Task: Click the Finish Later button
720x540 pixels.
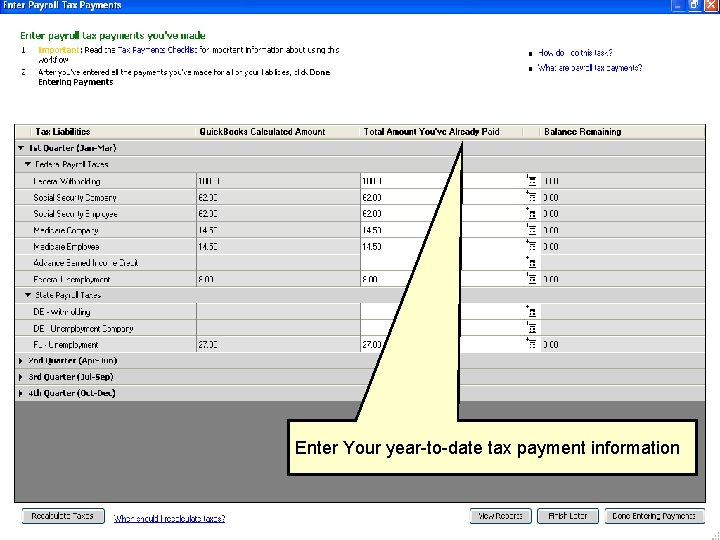Action: tap(568, 516)
